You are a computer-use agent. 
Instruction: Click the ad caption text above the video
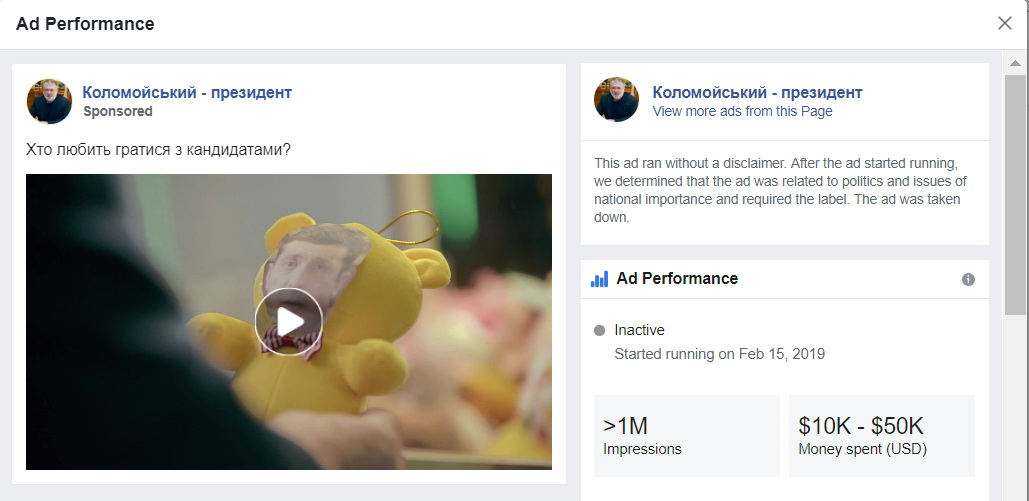coord(158,150)
